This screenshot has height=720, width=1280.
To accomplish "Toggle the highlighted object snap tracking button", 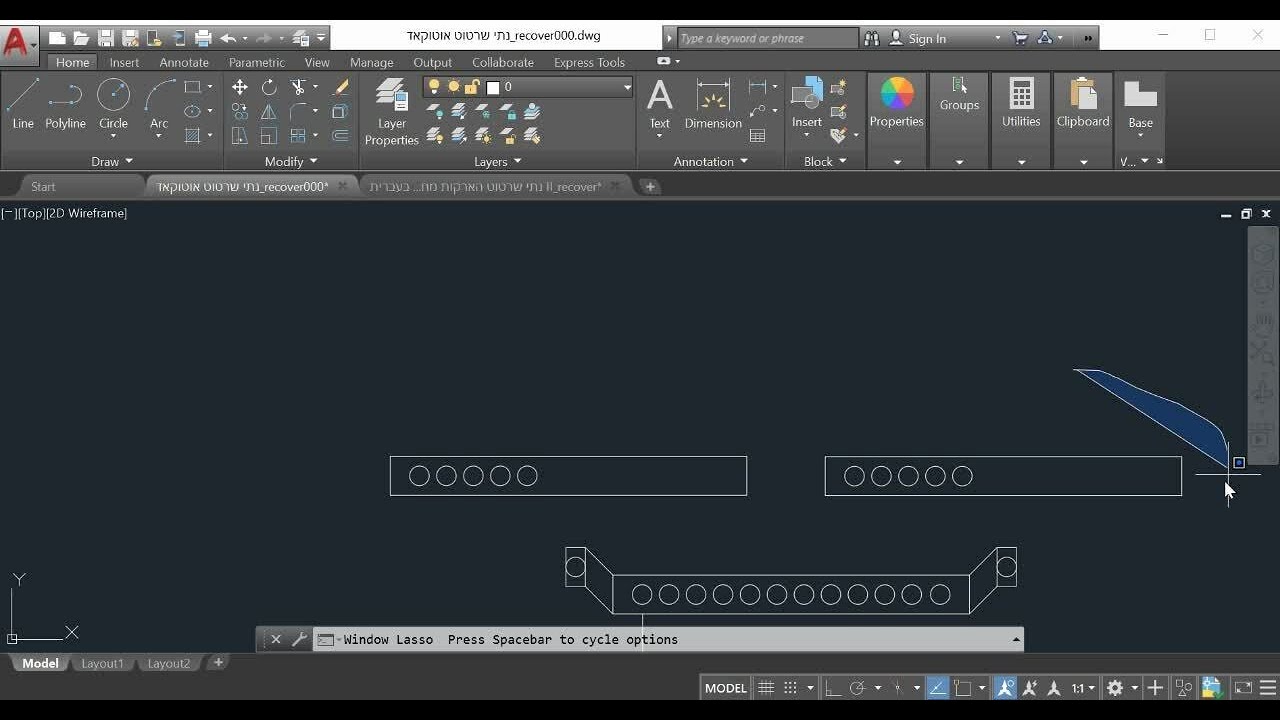I will coord(937,688).
